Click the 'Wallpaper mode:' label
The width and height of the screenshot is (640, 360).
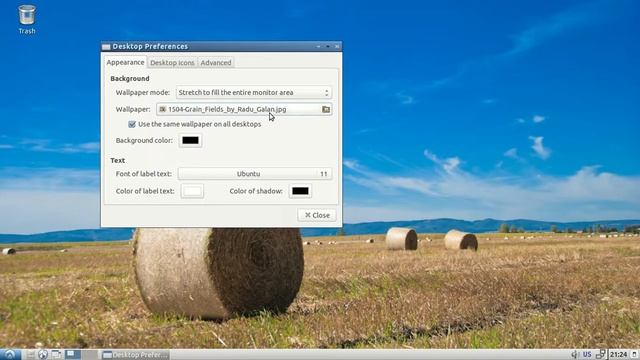coord(142,93)
